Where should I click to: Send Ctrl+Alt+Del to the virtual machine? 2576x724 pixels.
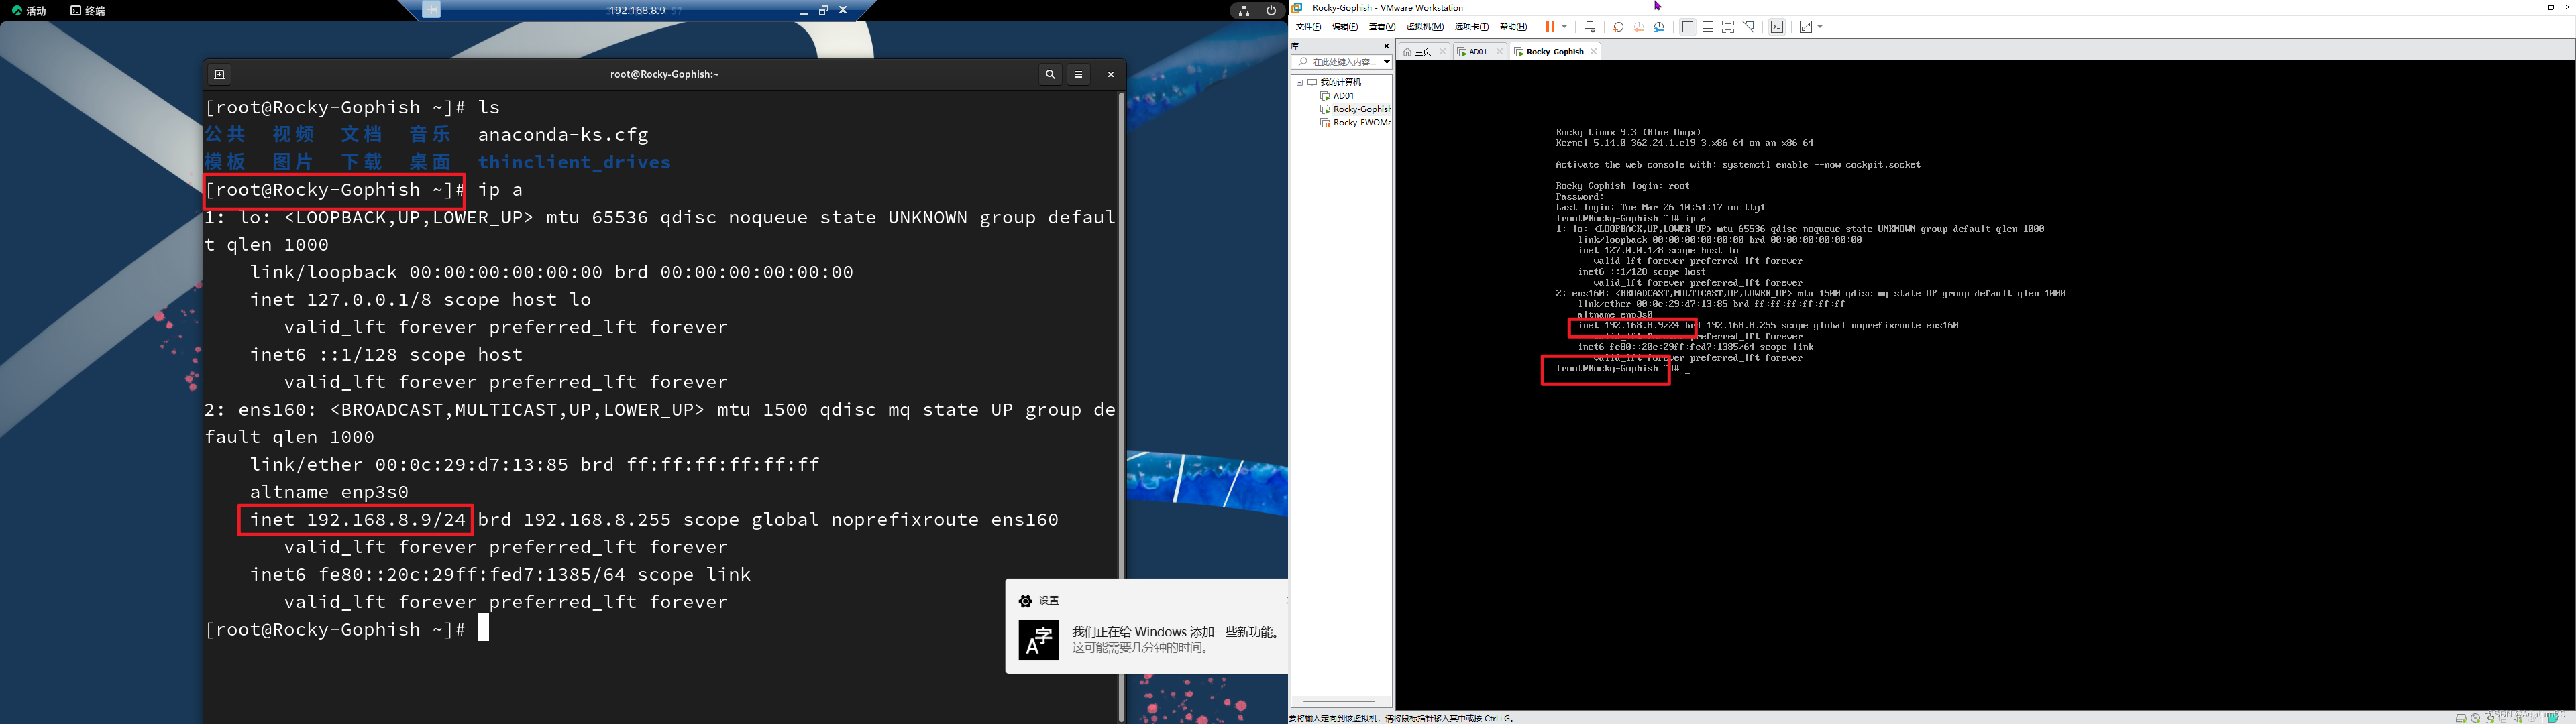(1590, 27)
